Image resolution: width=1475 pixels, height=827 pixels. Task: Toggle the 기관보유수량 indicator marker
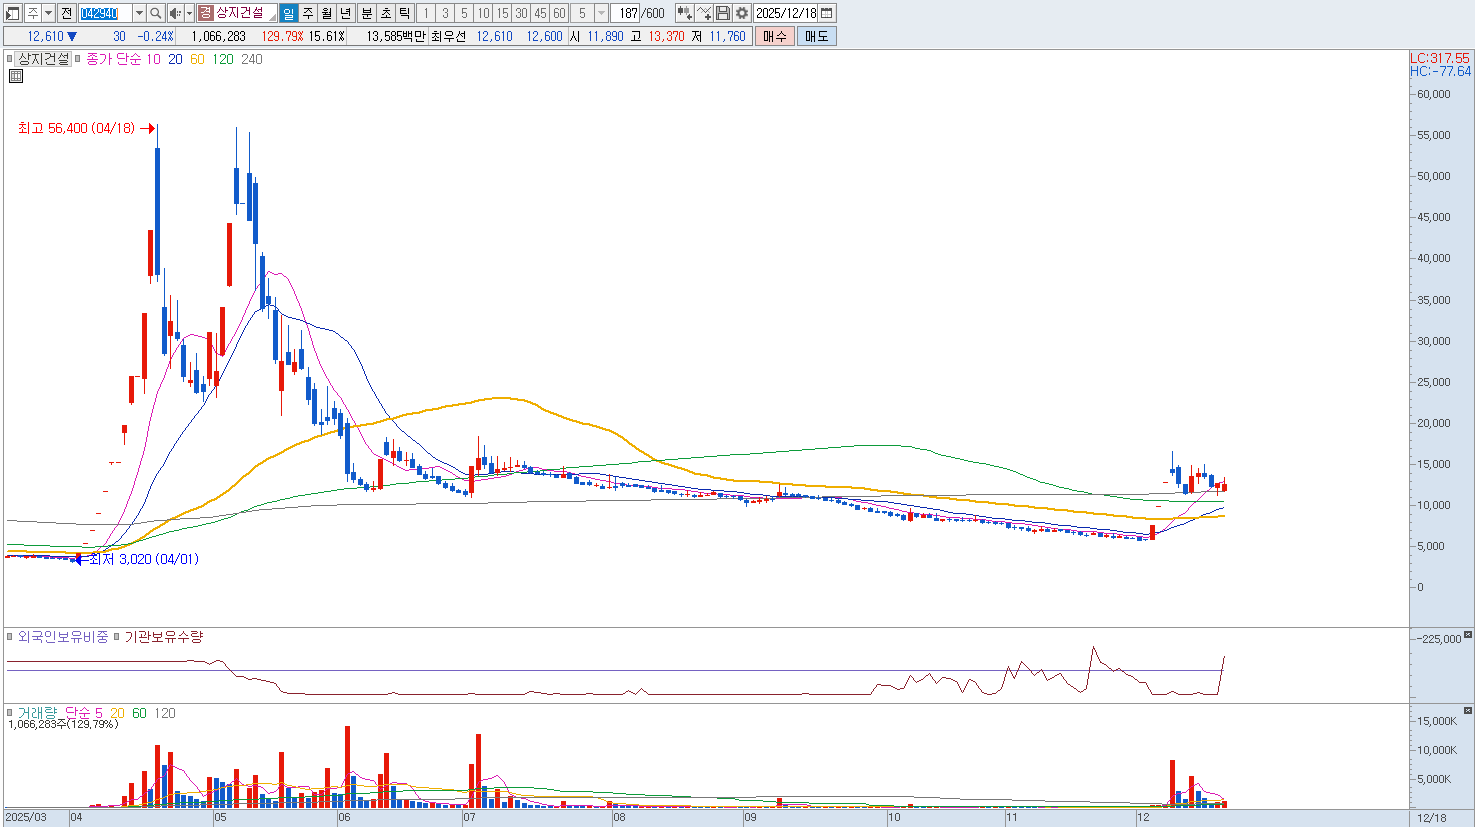click(x=117, y=637)
